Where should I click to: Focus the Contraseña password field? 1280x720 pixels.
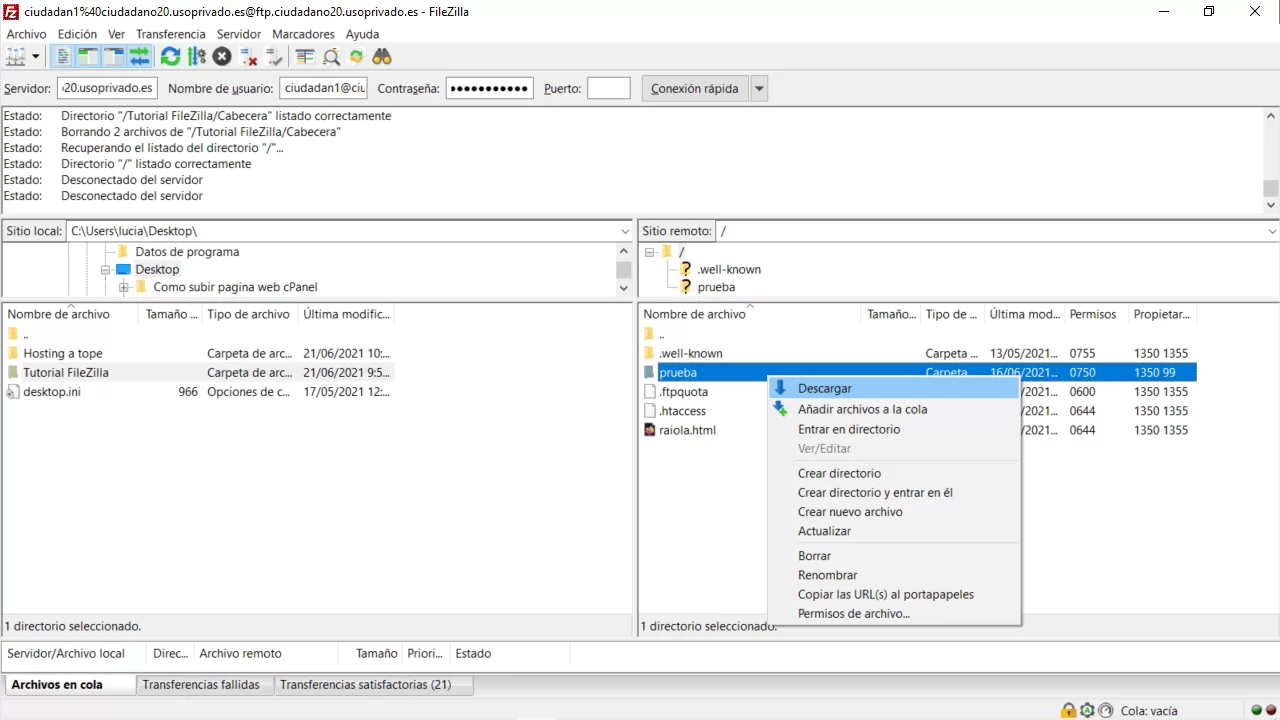(x=489, y=88)
